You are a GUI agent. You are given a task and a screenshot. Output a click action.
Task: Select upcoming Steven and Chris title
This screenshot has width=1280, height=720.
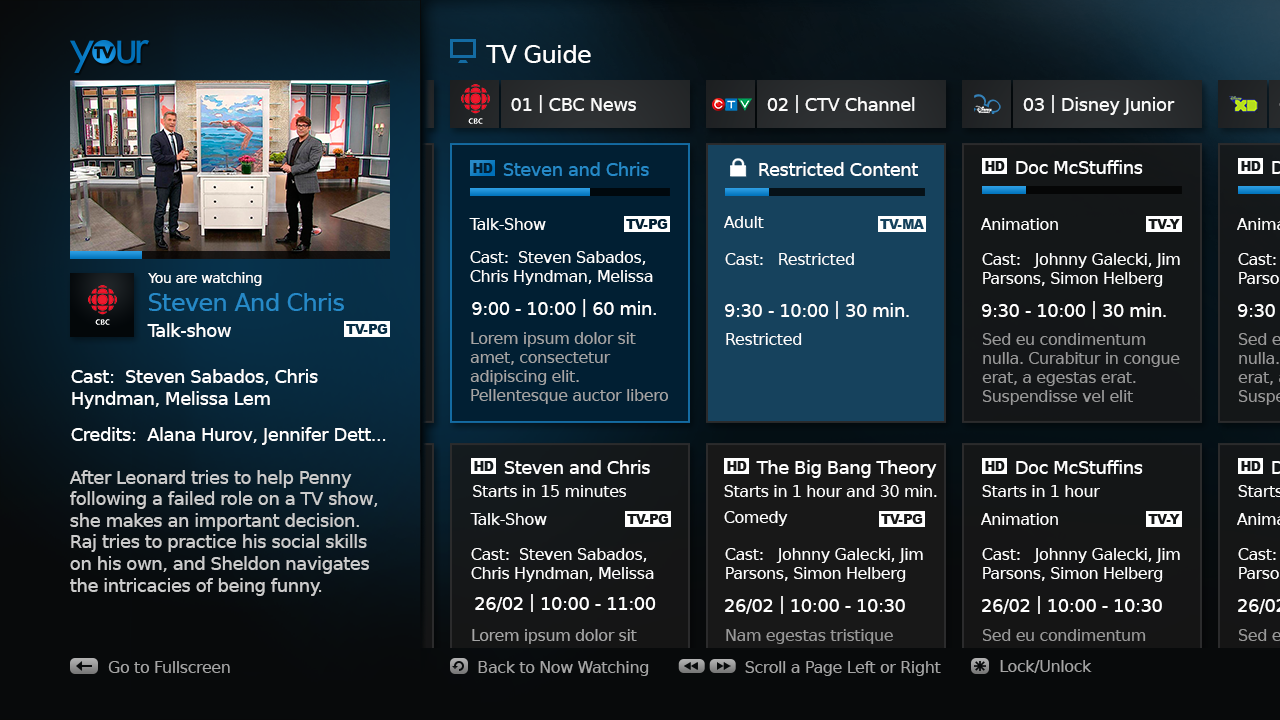click(x=577, y=467)
